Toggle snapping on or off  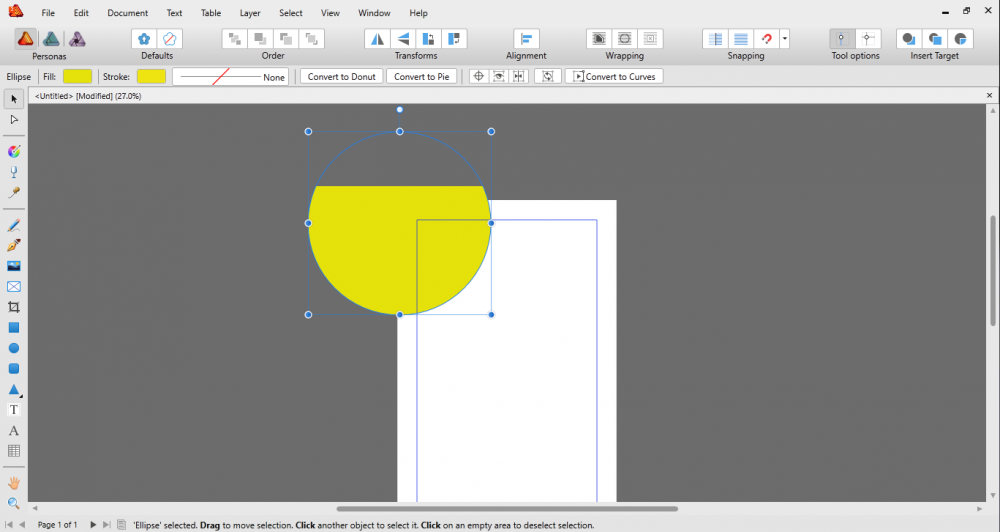click(767, 39)
